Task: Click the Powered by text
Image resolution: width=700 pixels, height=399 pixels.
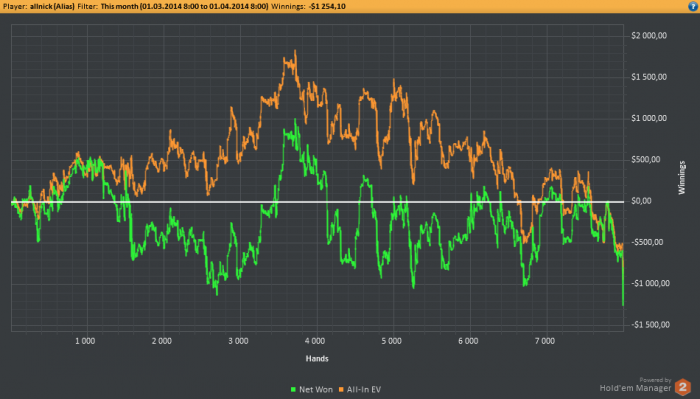Action: 655,380
